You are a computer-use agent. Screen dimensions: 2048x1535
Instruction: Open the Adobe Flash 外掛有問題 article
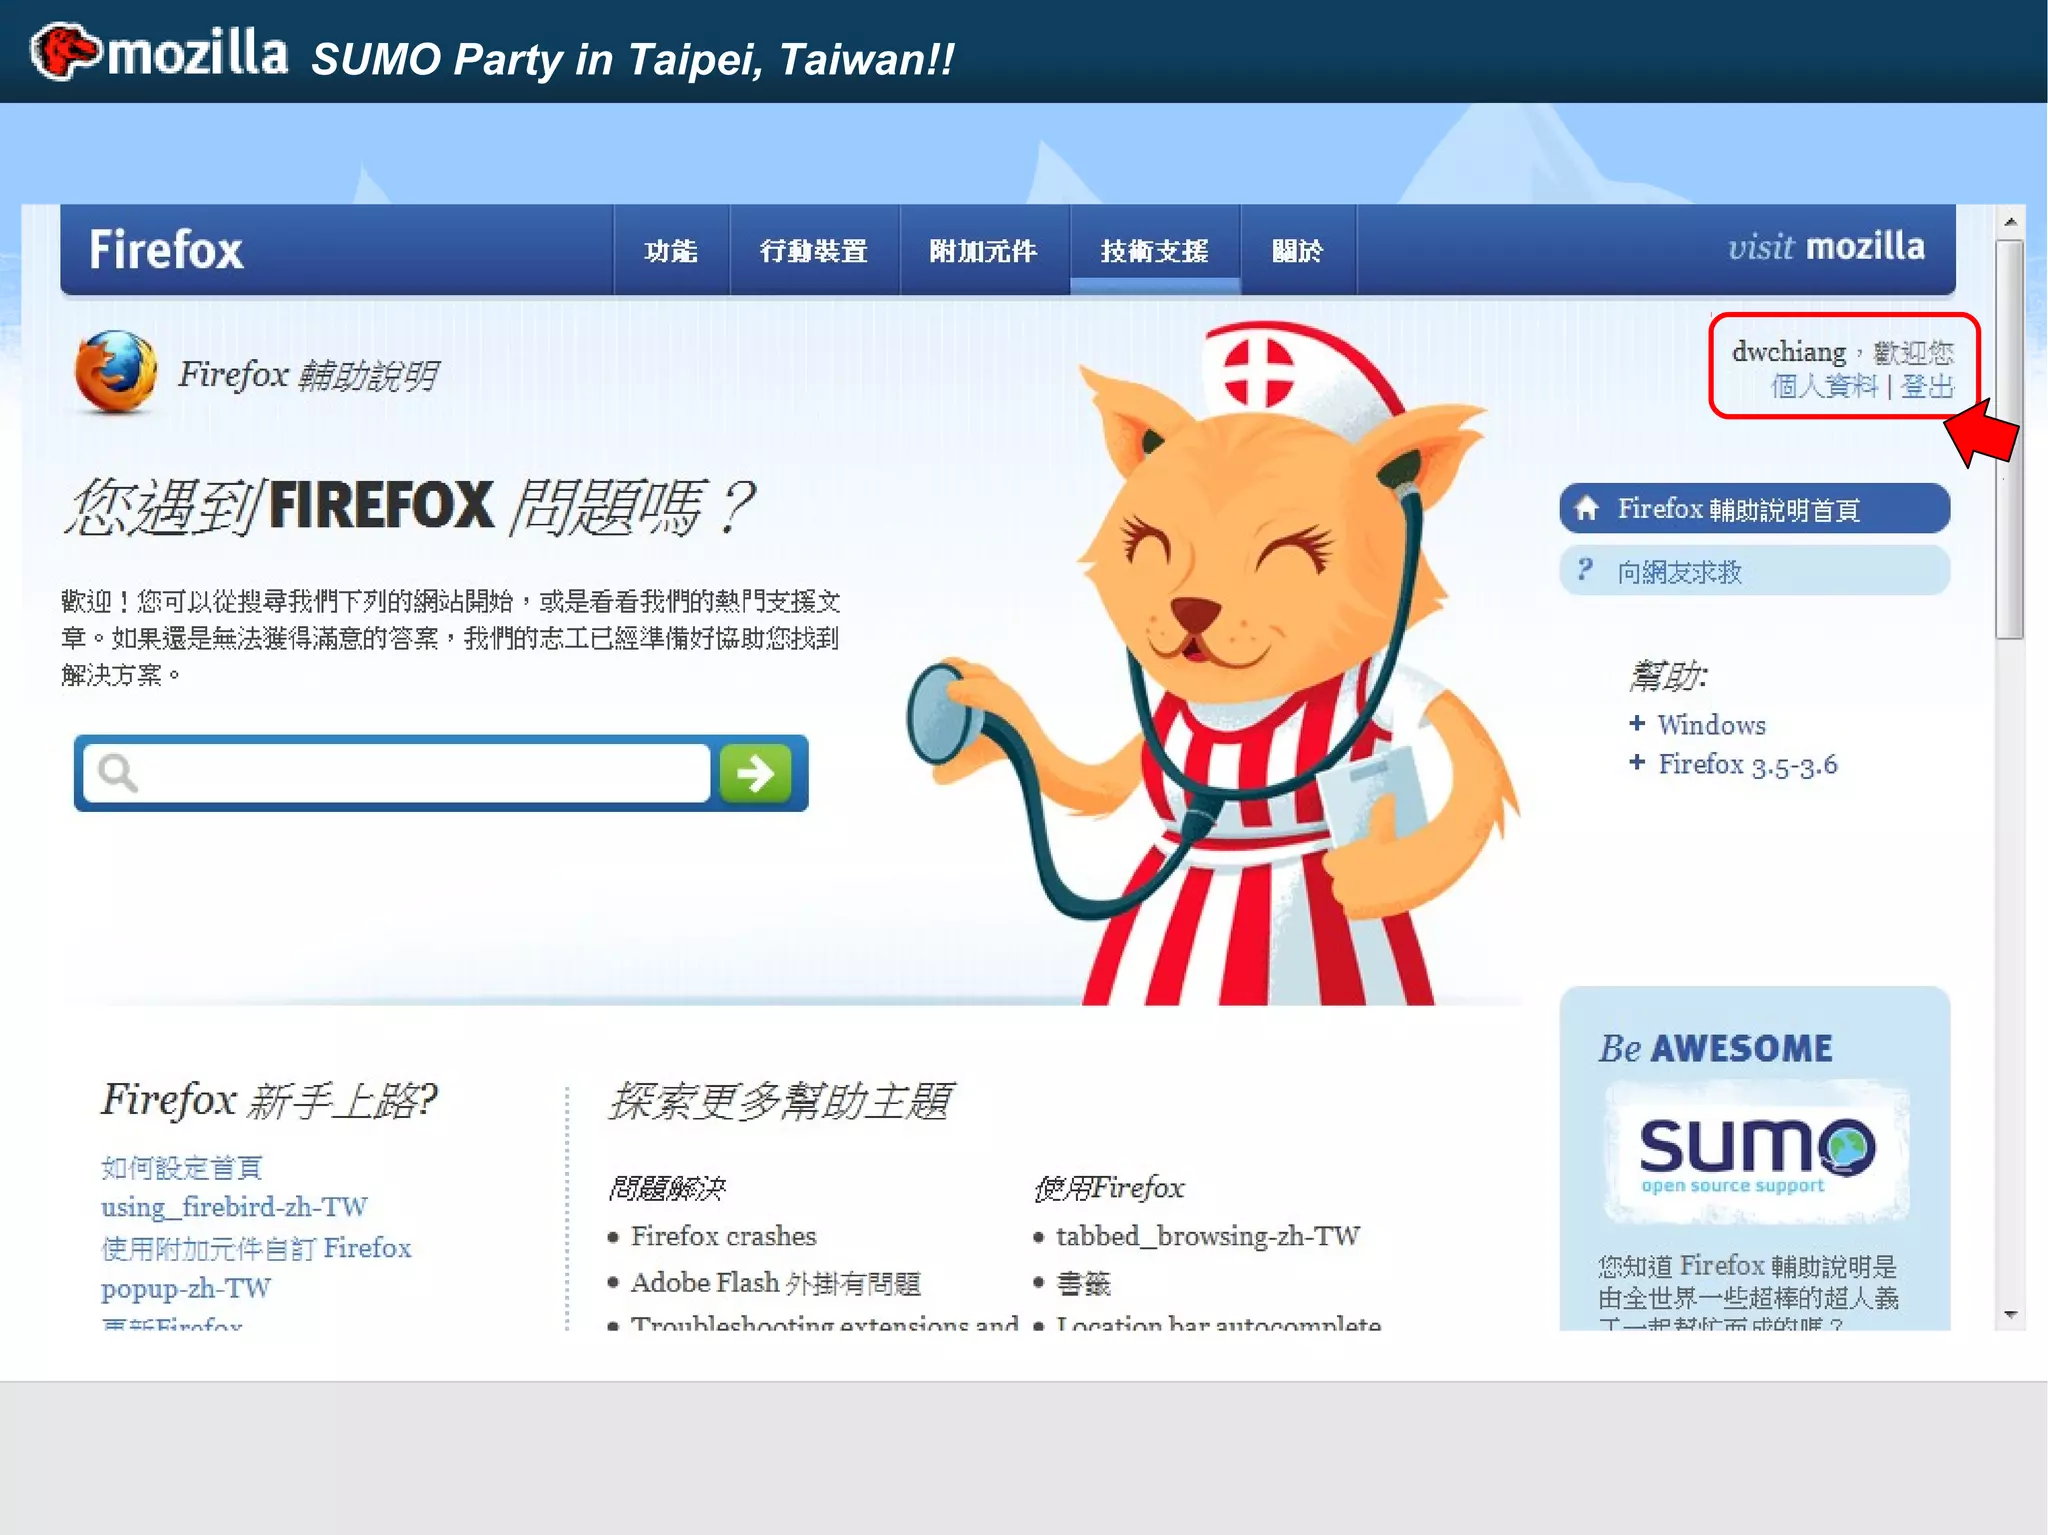click(776, 1283)
